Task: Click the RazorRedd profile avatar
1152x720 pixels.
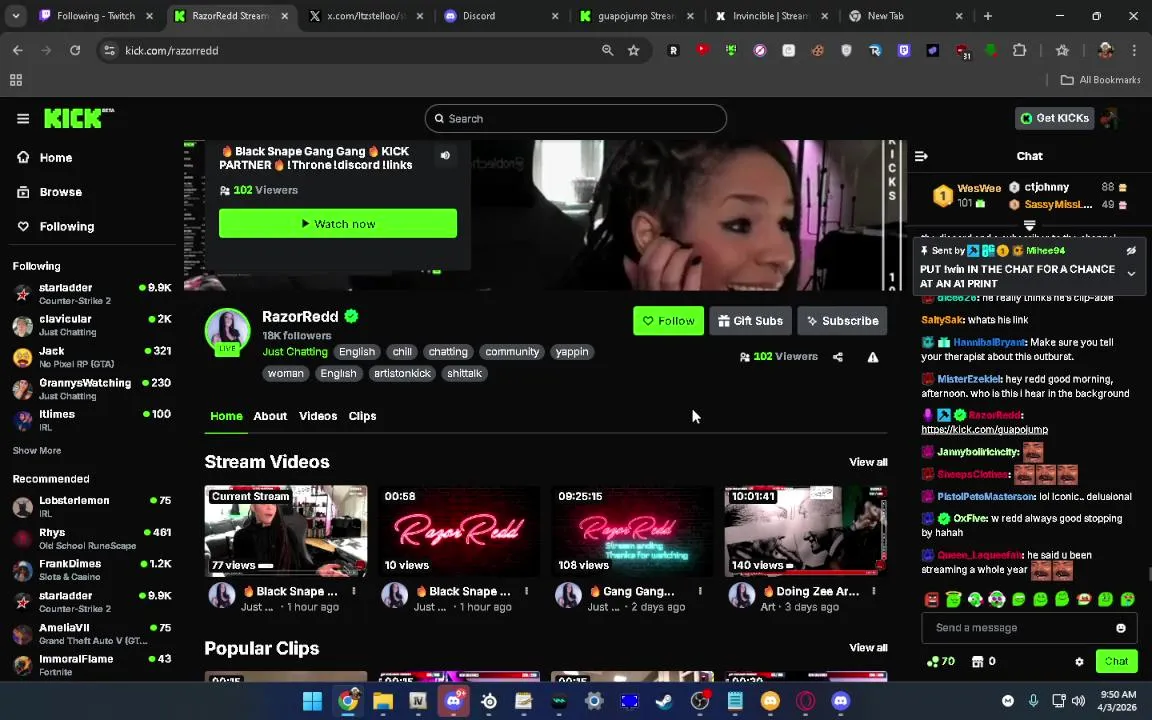Action: (x=227, y=331)
